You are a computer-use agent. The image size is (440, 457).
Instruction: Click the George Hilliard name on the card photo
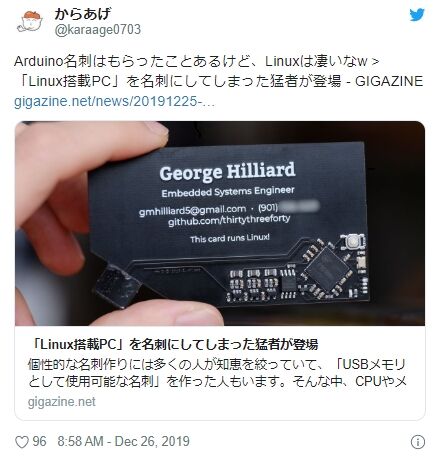227,171
